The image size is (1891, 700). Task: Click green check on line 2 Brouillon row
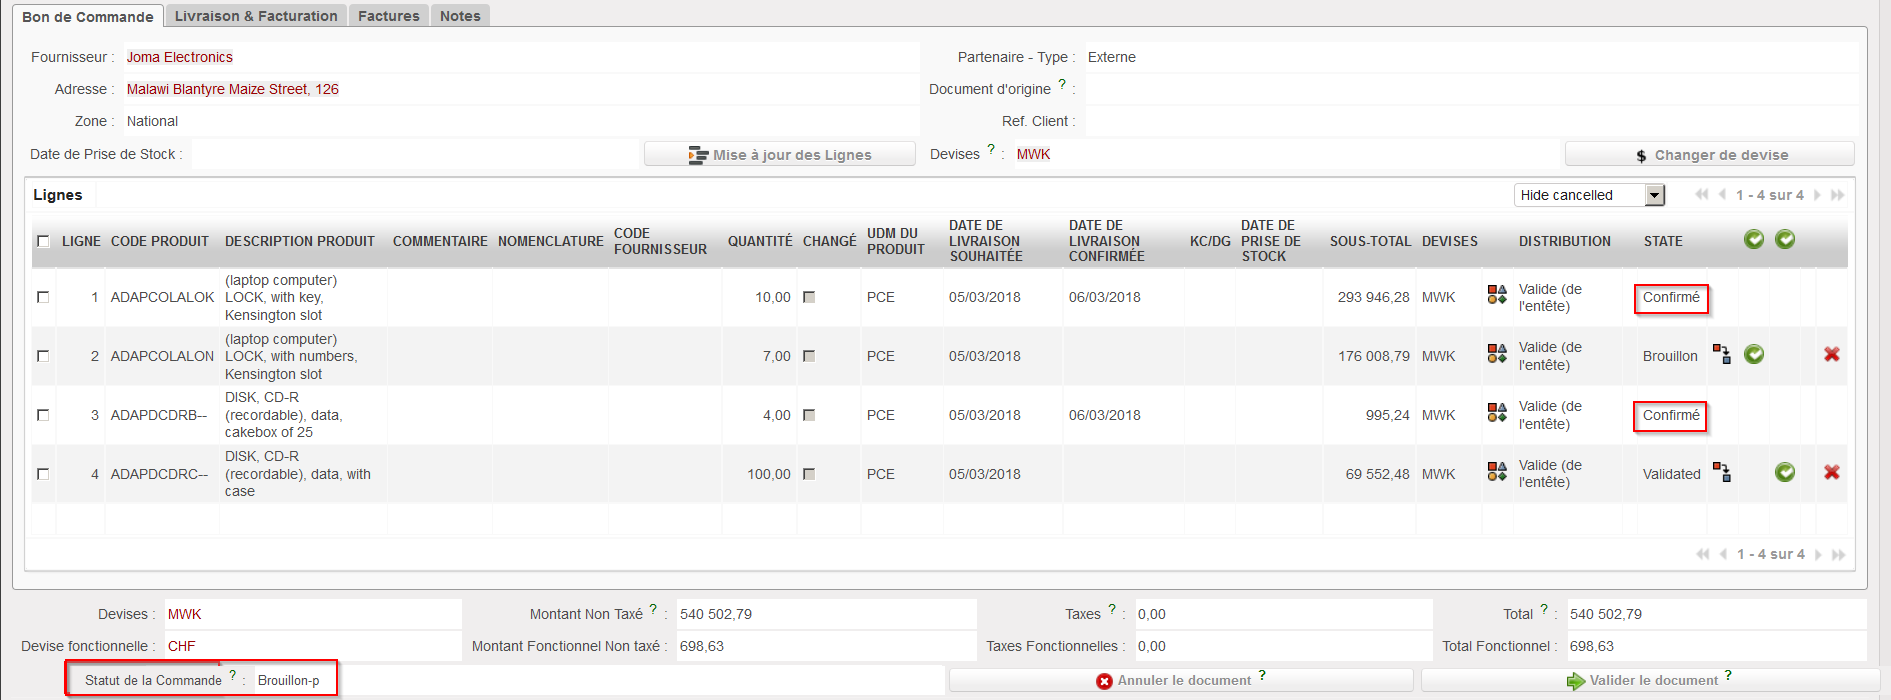1753,354
